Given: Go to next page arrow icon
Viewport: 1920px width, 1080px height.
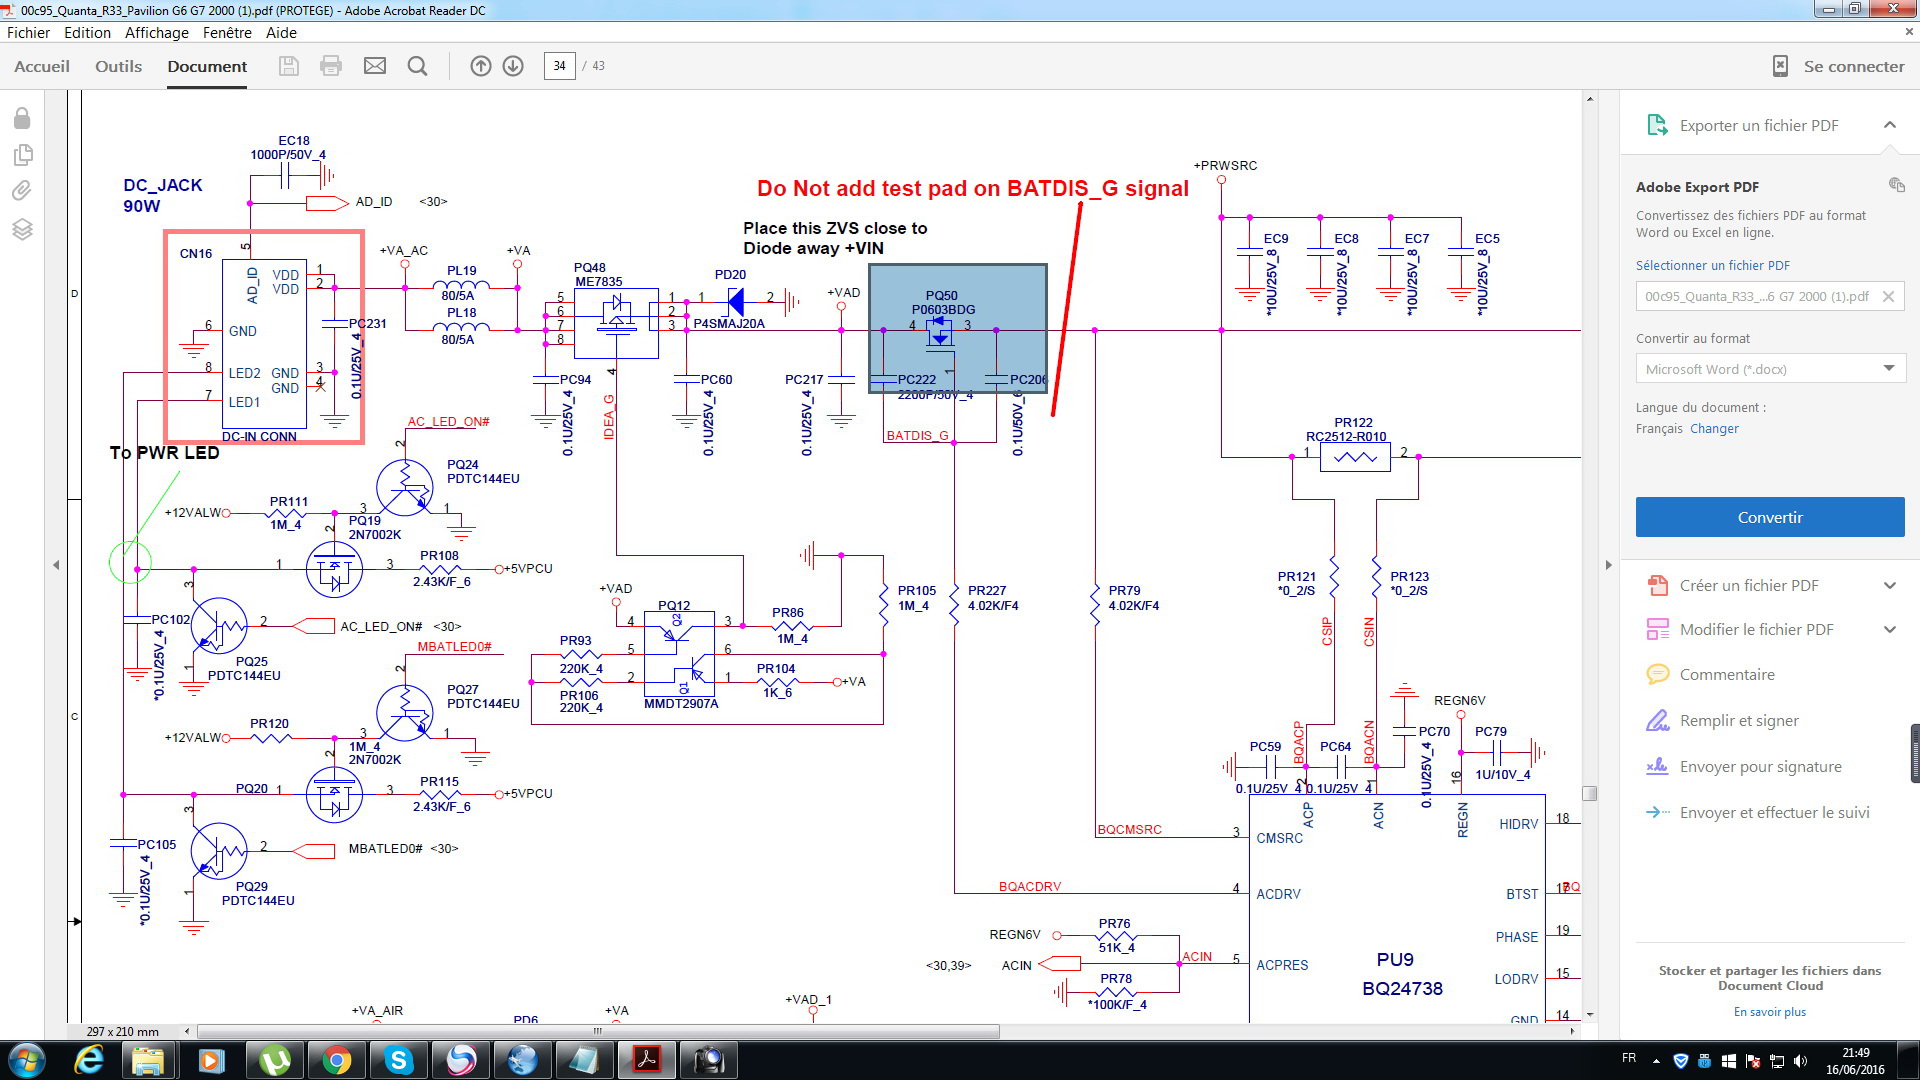Looking at the screenshot, I should (513, 66).
